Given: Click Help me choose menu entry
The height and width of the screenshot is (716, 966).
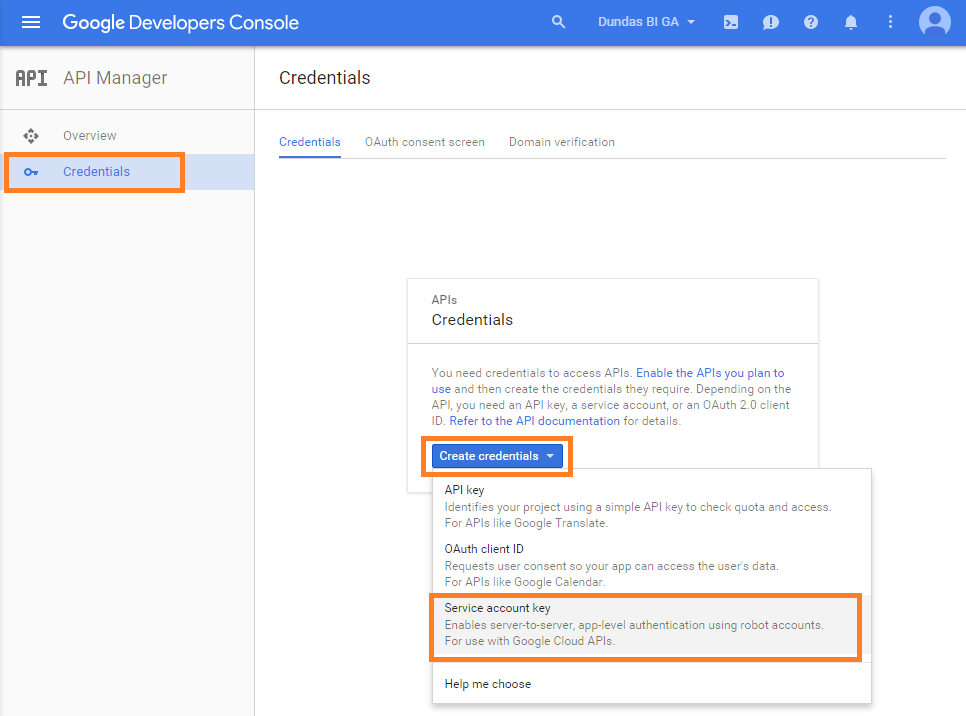Looking at the screenshot, I should pos(488,684).
